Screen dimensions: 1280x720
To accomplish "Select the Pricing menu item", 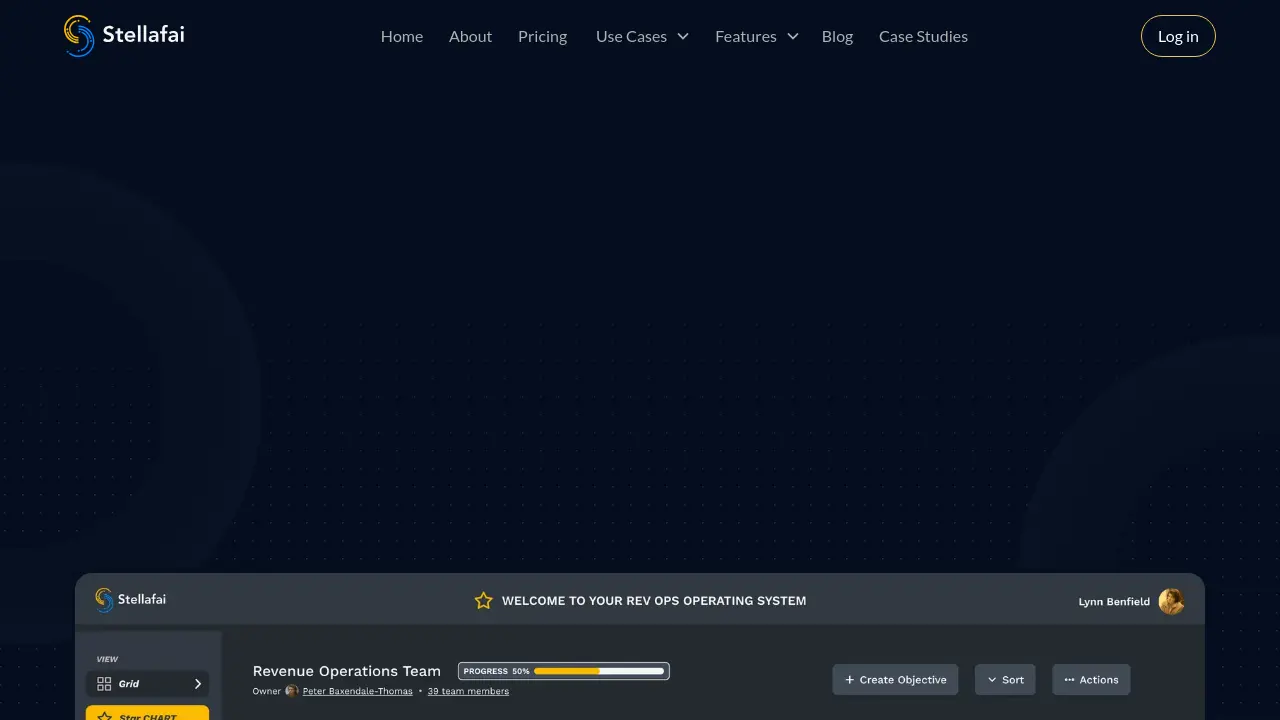I will pyautogui.click(x=542, y=36).
